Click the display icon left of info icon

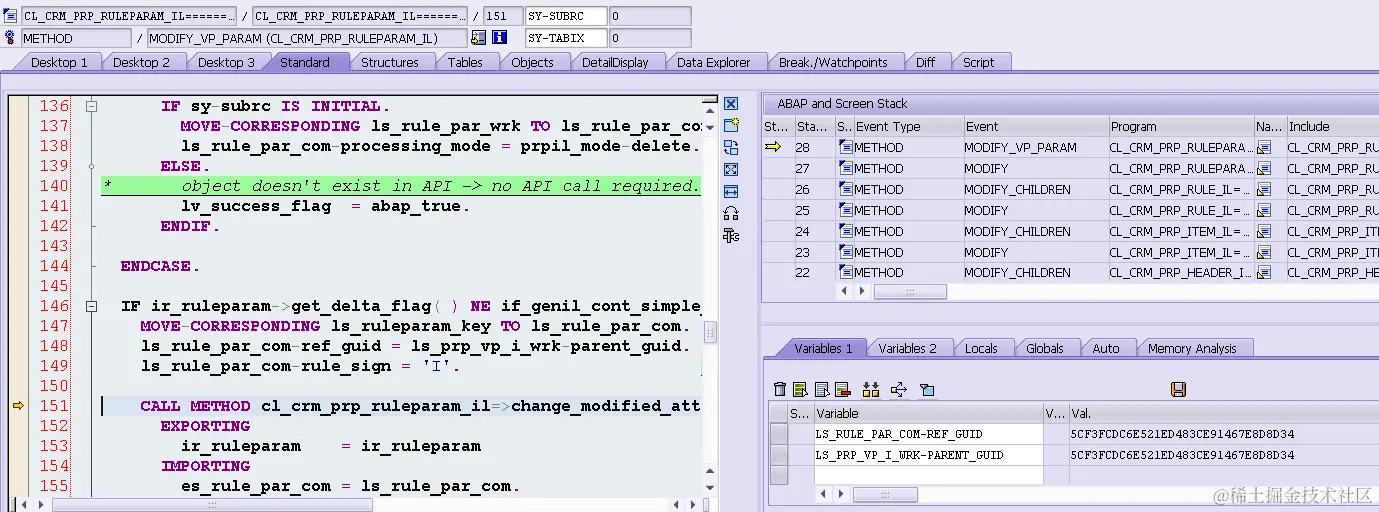(x=478, y=37)
